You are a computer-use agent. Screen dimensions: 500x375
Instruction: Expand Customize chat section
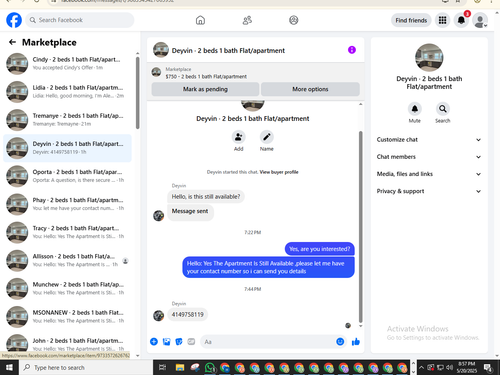tap(429, 140)
